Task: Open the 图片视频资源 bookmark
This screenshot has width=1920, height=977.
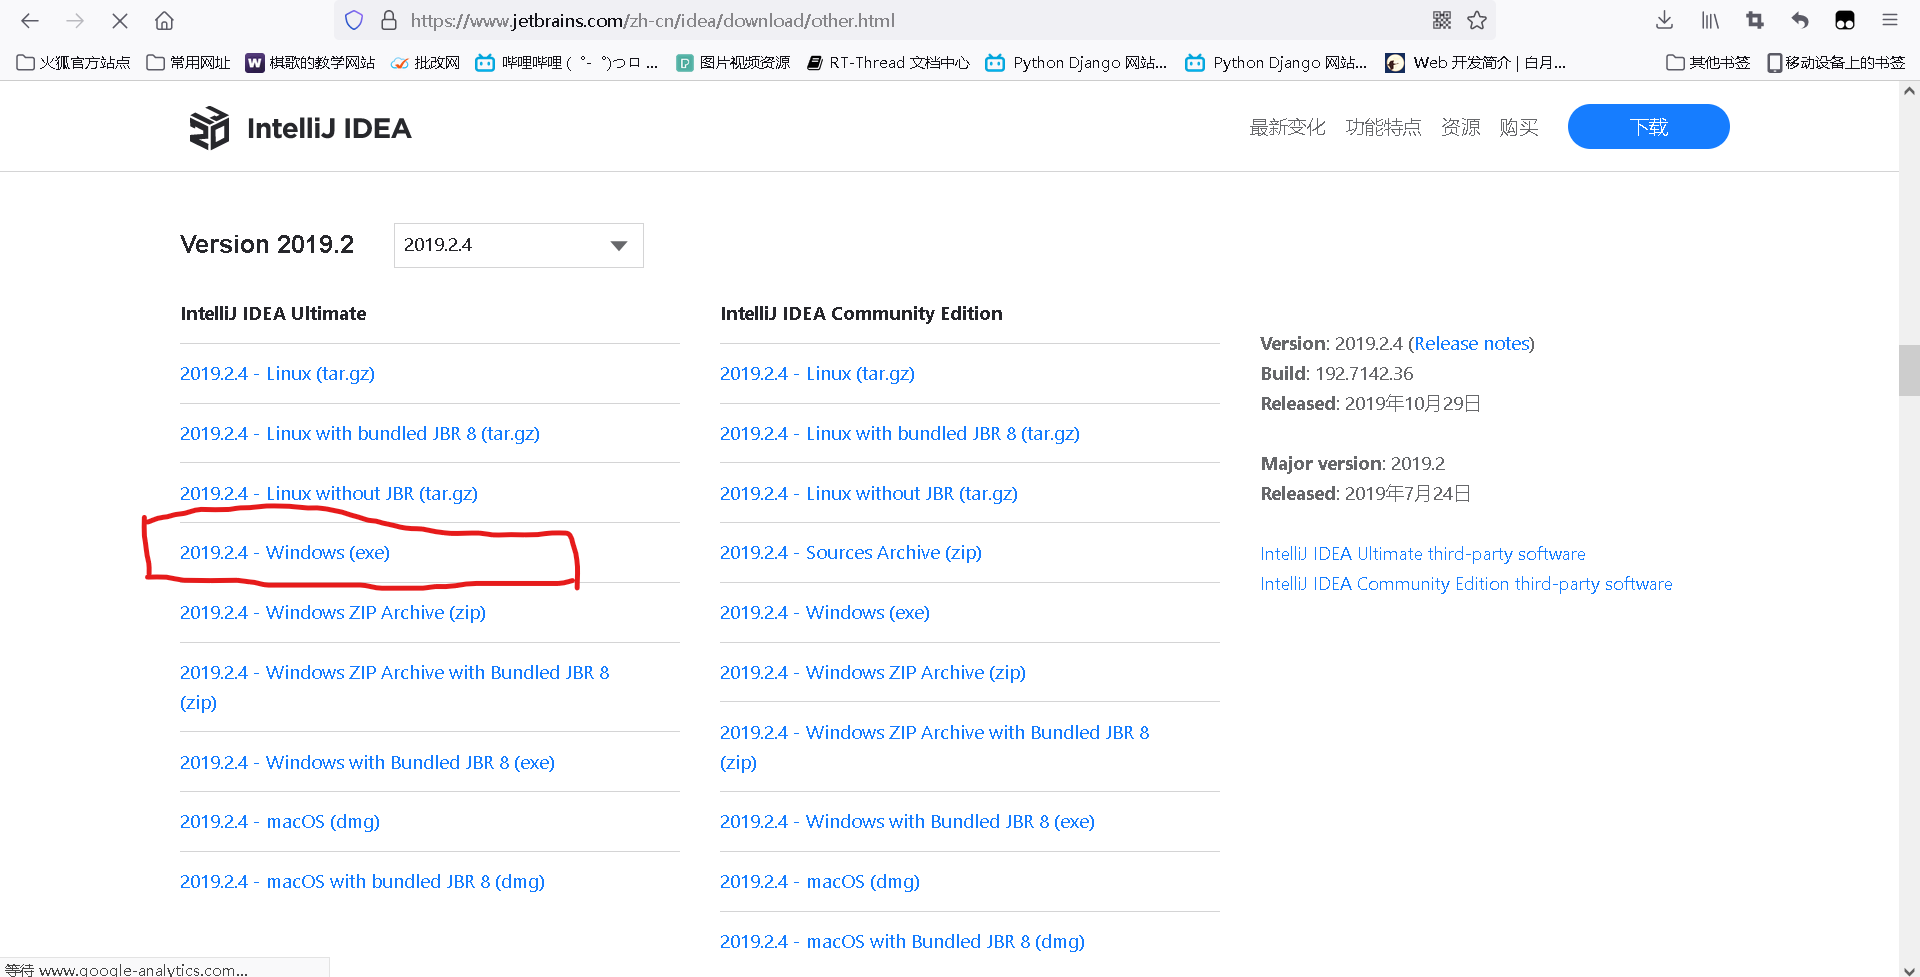Action: click(733, 62)
